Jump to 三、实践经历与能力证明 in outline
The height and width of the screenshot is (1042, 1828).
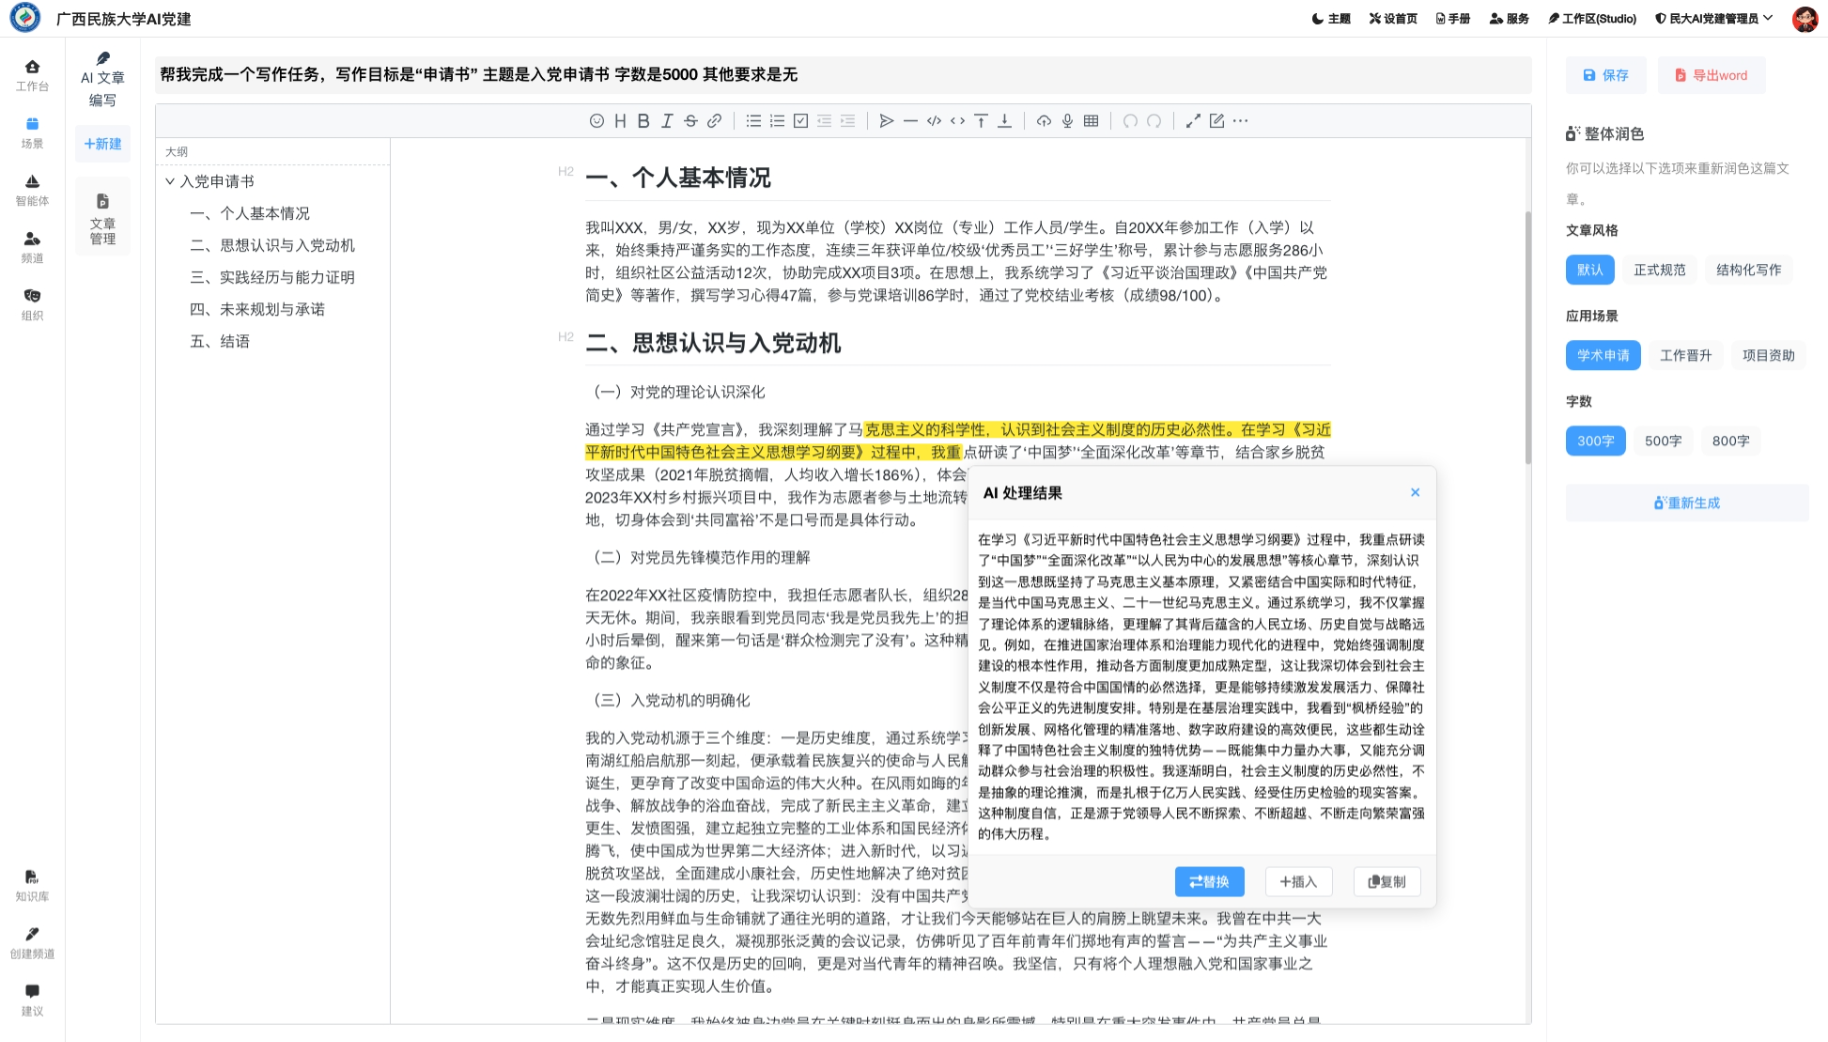[x=272, y=277]
